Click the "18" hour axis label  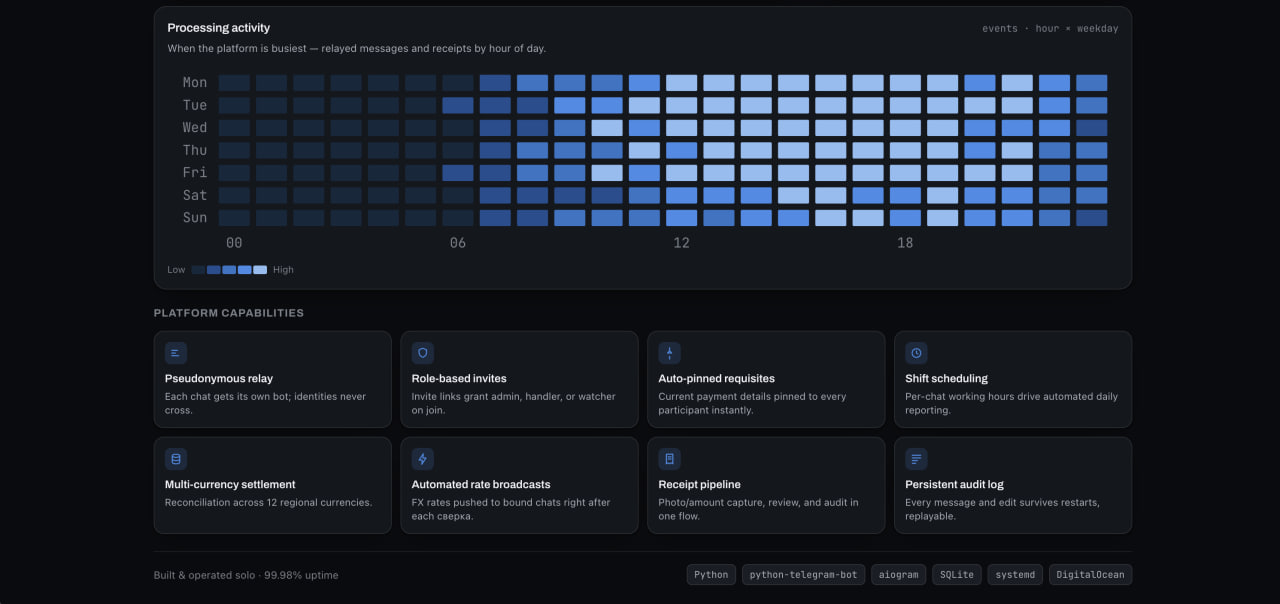(x=905, y=243)
